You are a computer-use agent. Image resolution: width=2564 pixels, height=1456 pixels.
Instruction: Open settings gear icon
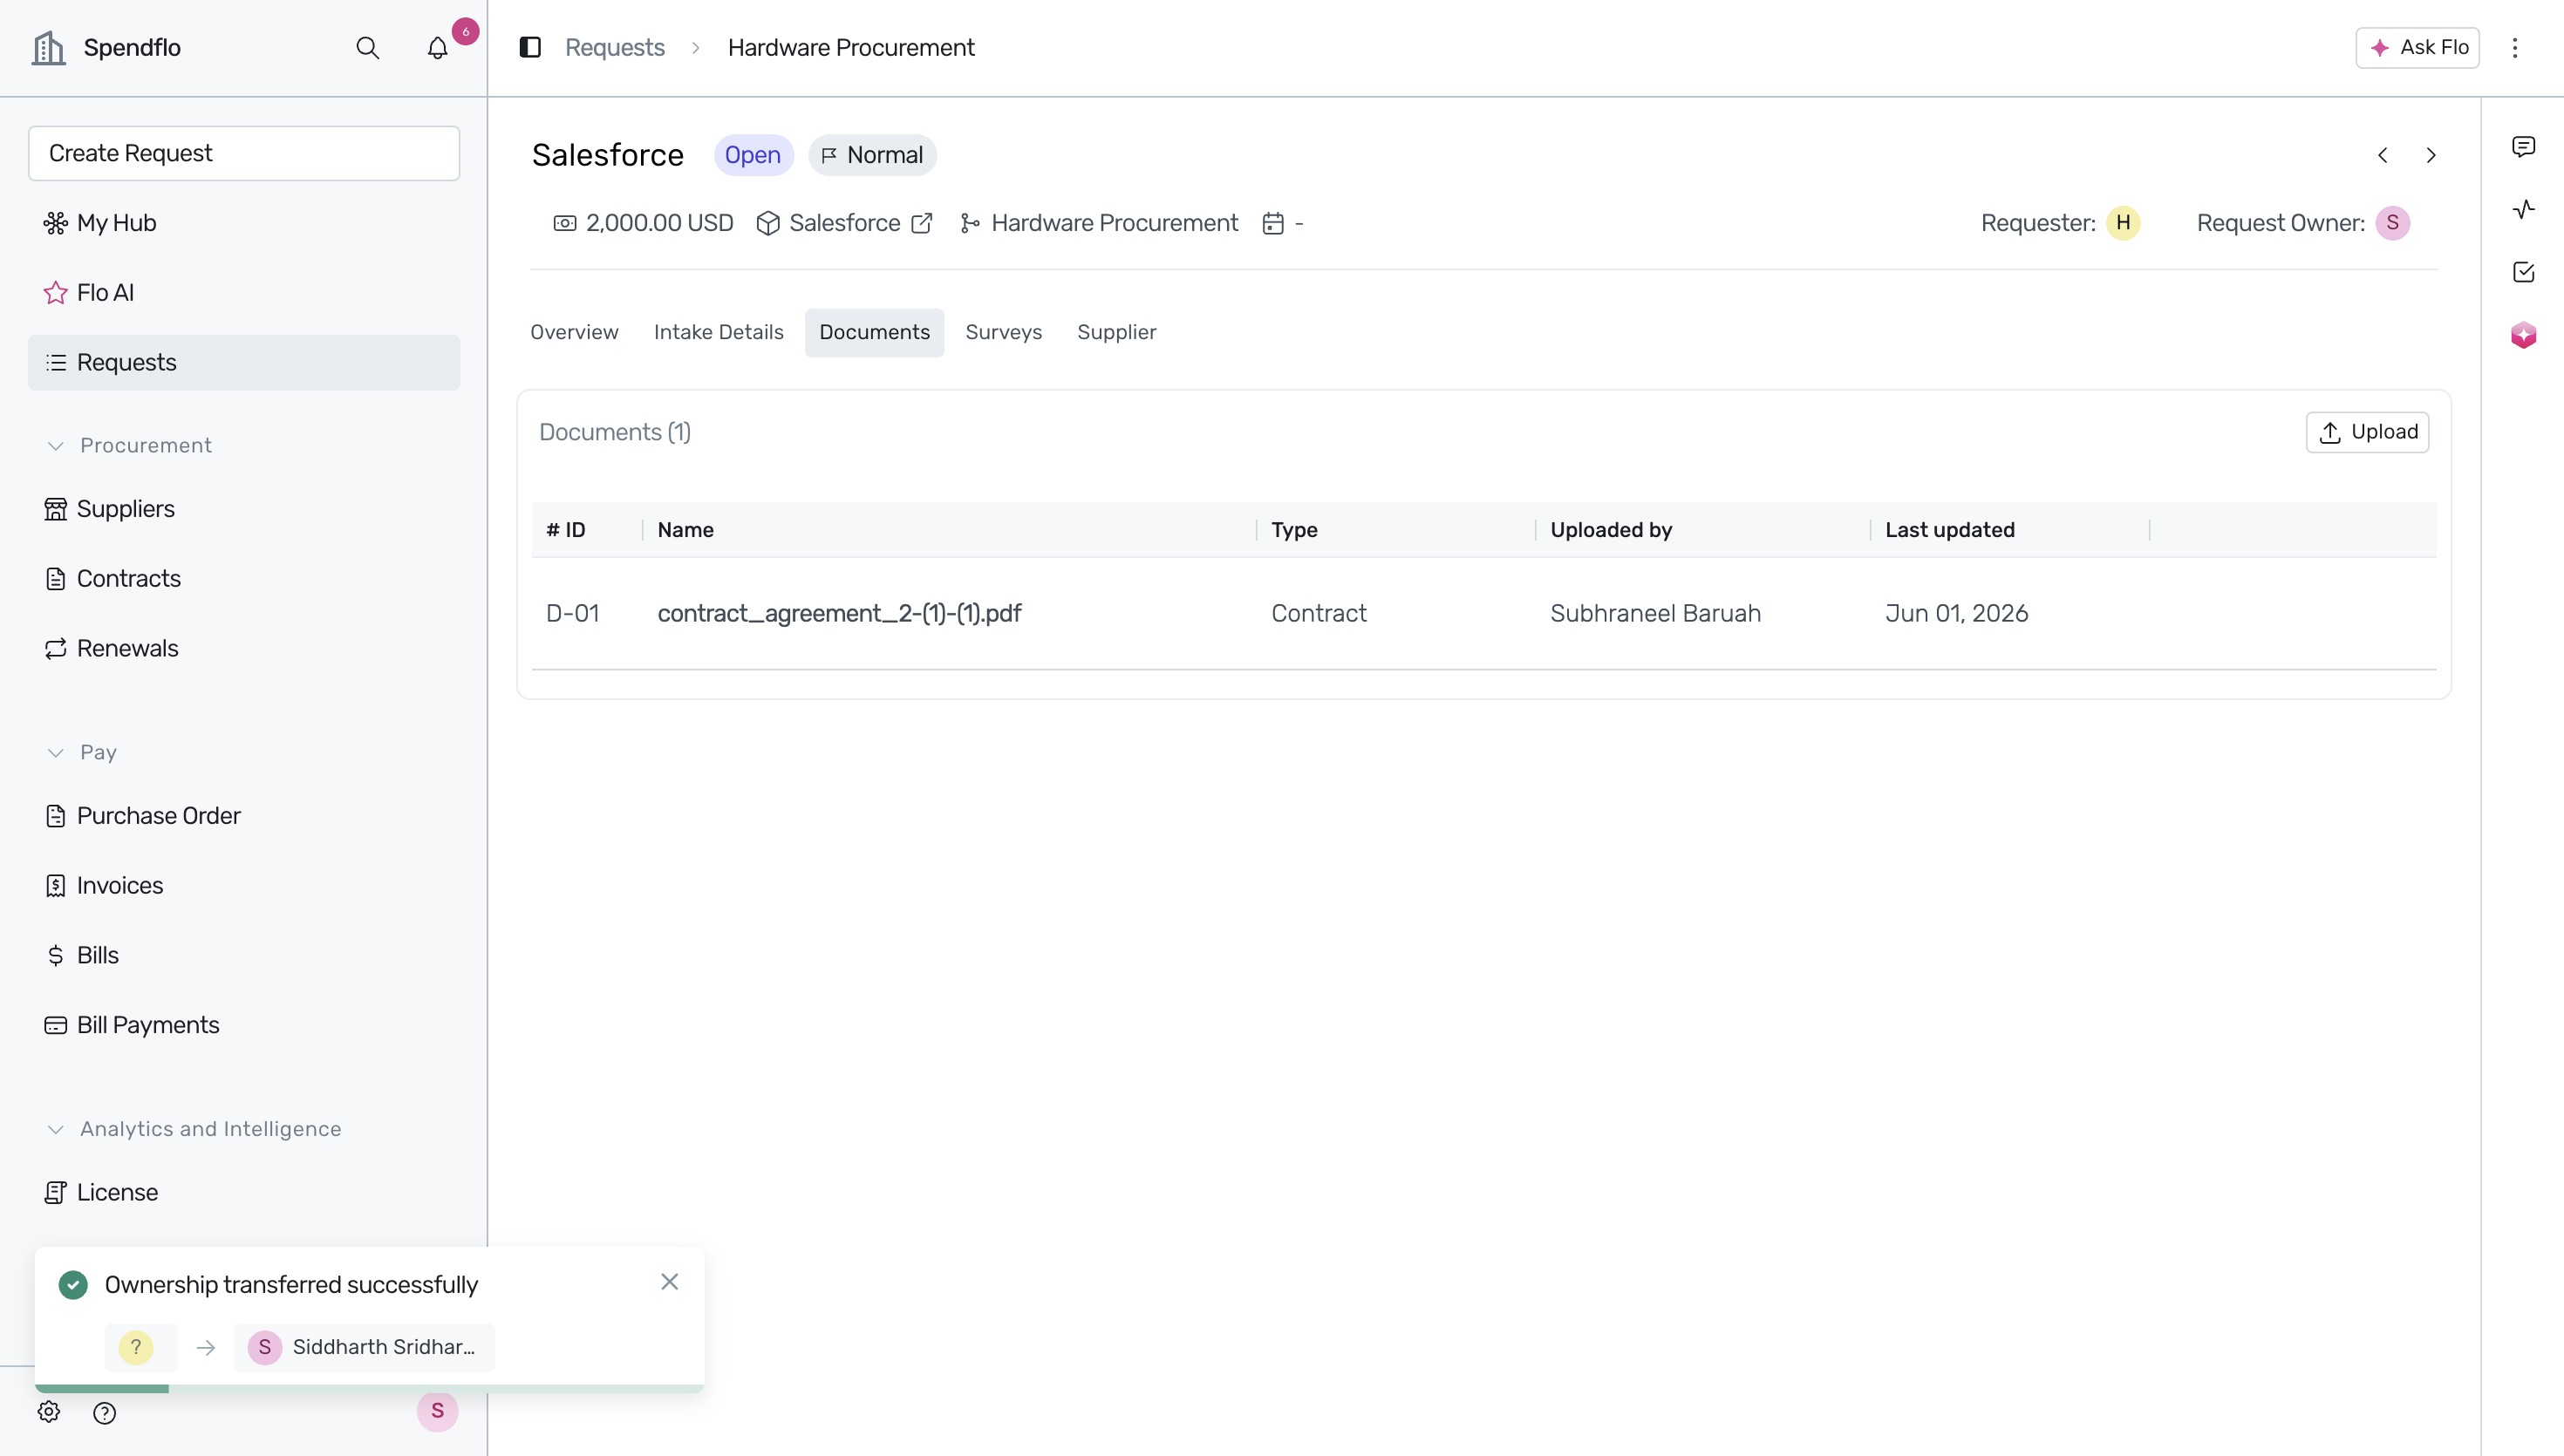point(49,1412)
